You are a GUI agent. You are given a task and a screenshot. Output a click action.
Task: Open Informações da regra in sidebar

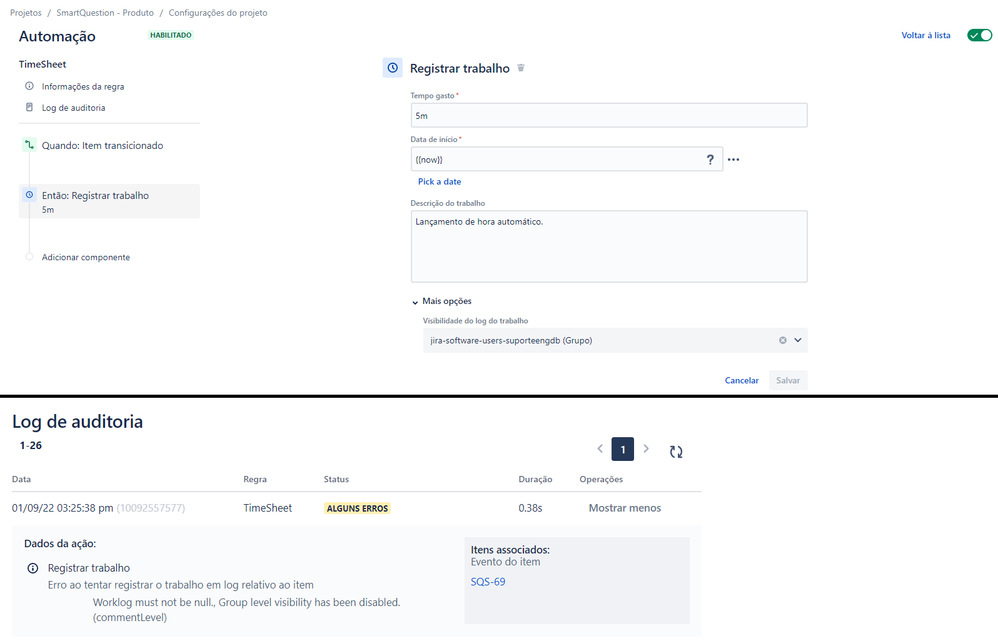[x=83, y=87]
